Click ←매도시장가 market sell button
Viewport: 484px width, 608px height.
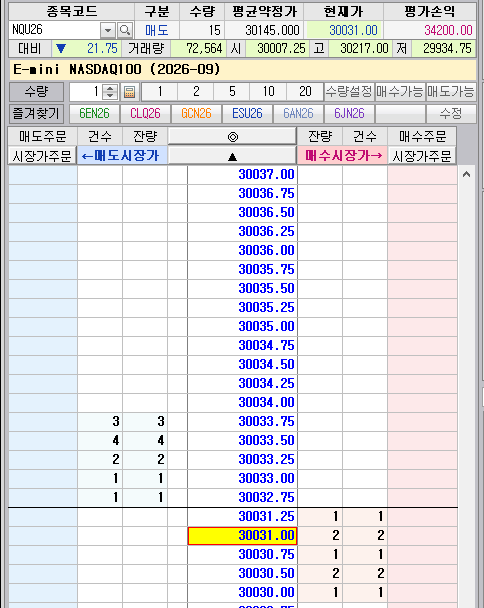(x=122, y=156)
